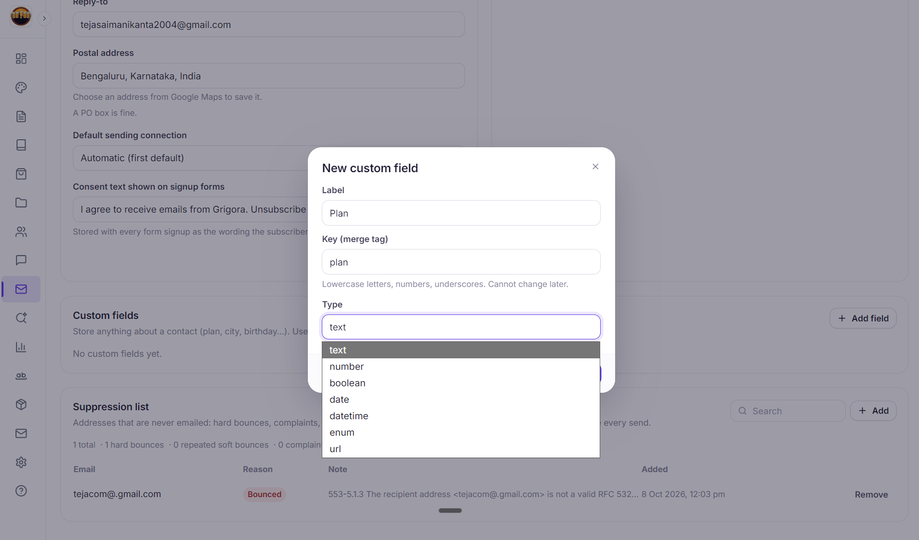The width and height of the screenshot is (919, 540).
Task: Open the cube package icon in sidebar
Action: [21, 405]
